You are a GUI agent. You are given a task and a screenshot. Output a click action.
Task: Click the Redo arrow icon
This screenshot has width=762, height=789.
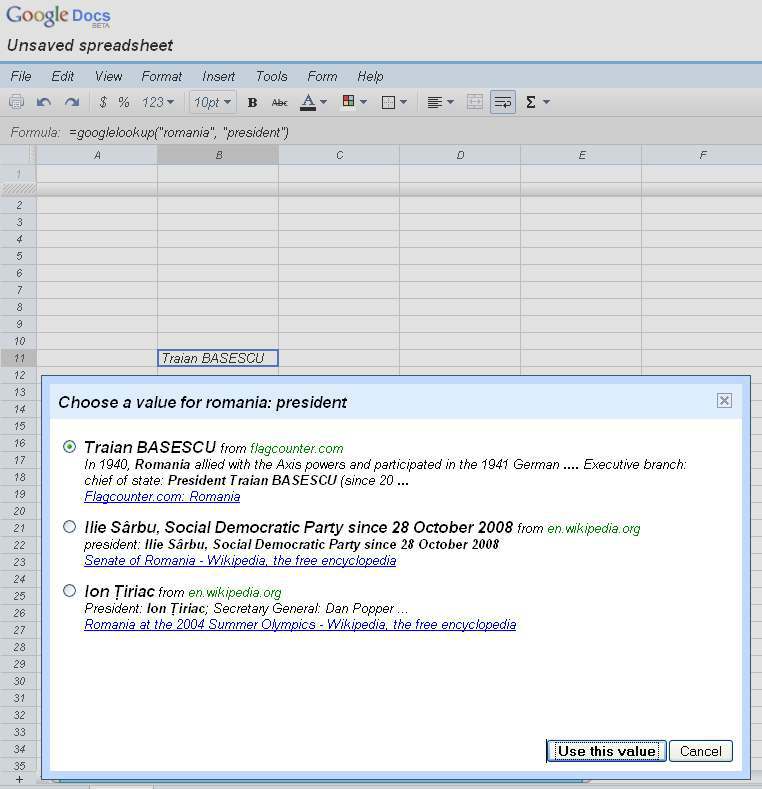point(71,102)
